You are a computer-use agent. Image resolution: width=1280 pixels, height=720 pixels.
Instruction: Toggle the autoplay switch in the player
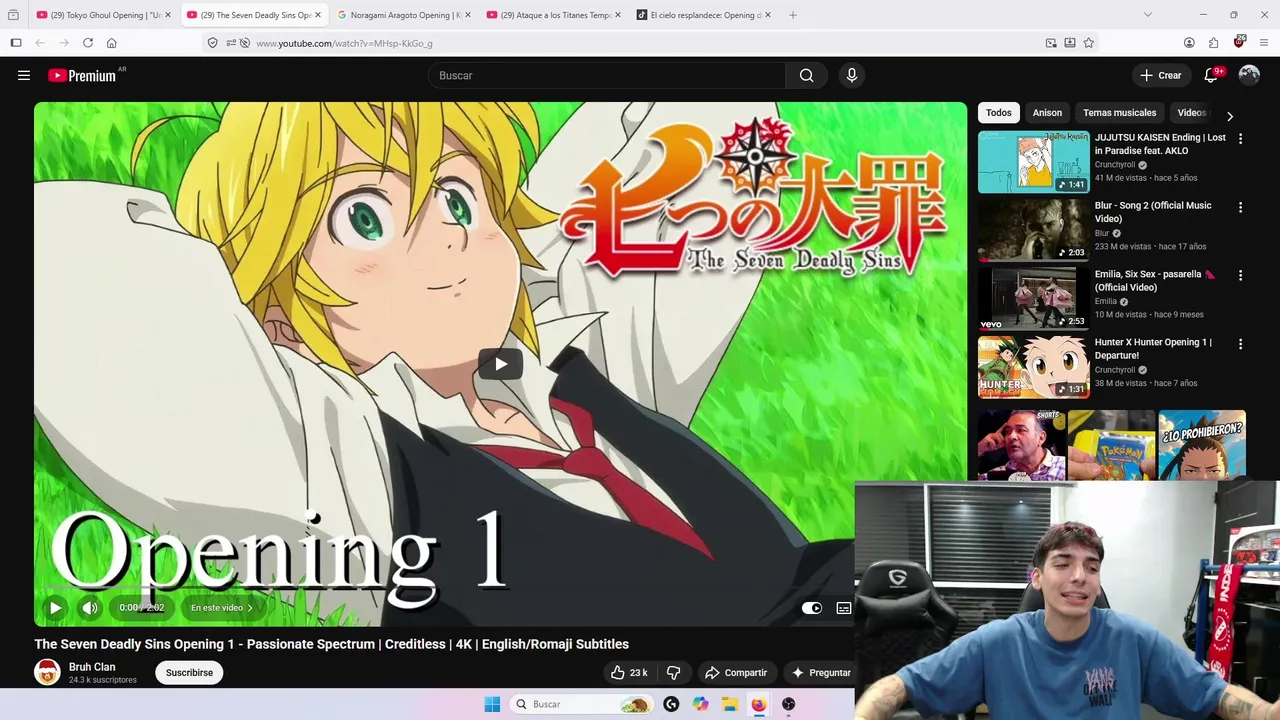(812, 608)
